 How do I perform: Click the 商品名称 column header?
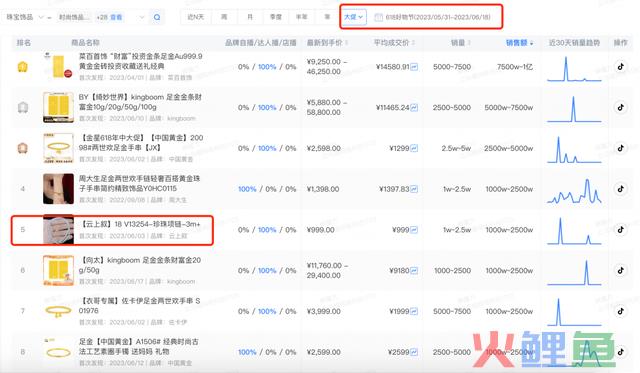pos(85,43)
